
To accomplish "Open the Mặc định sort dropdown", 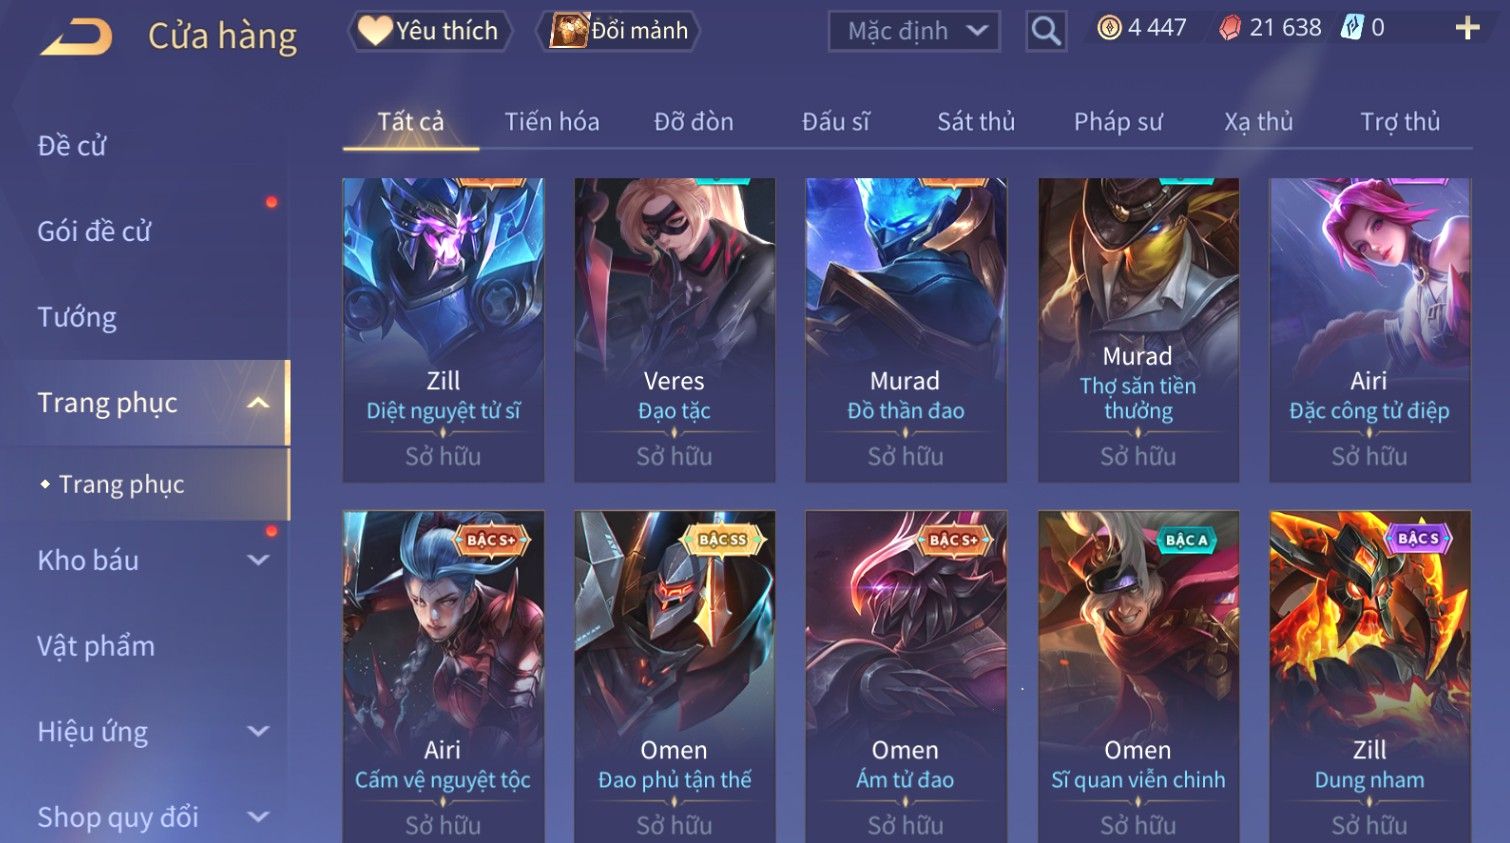I will [914, 31].
